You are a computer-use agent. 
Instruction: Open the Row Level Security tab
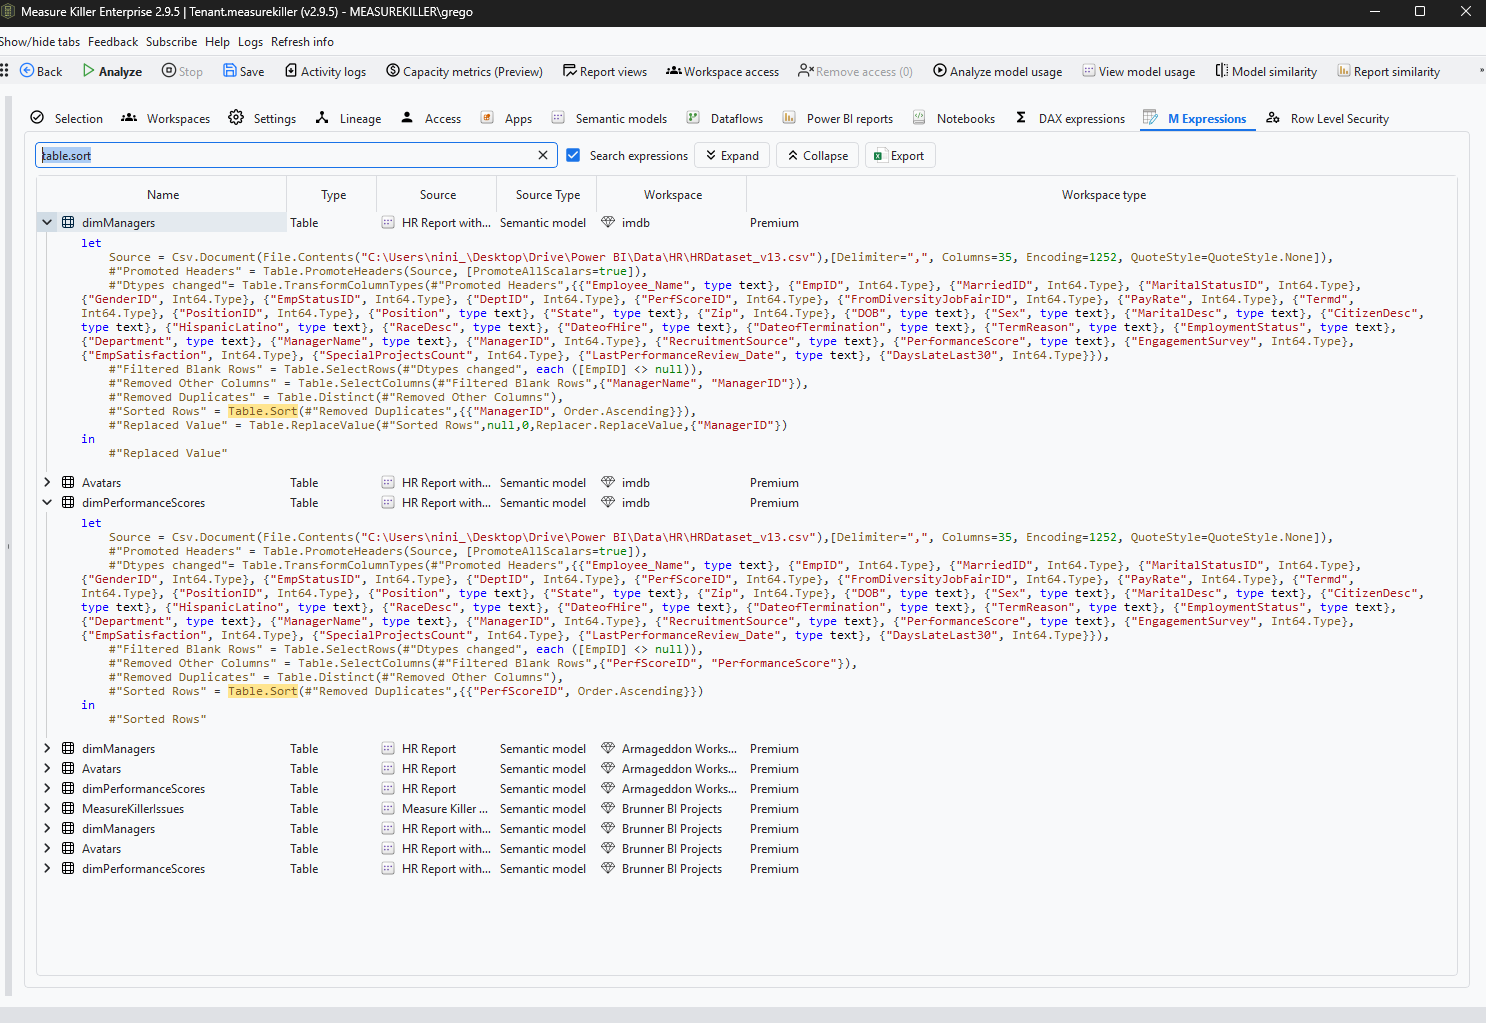[1327, 118]
